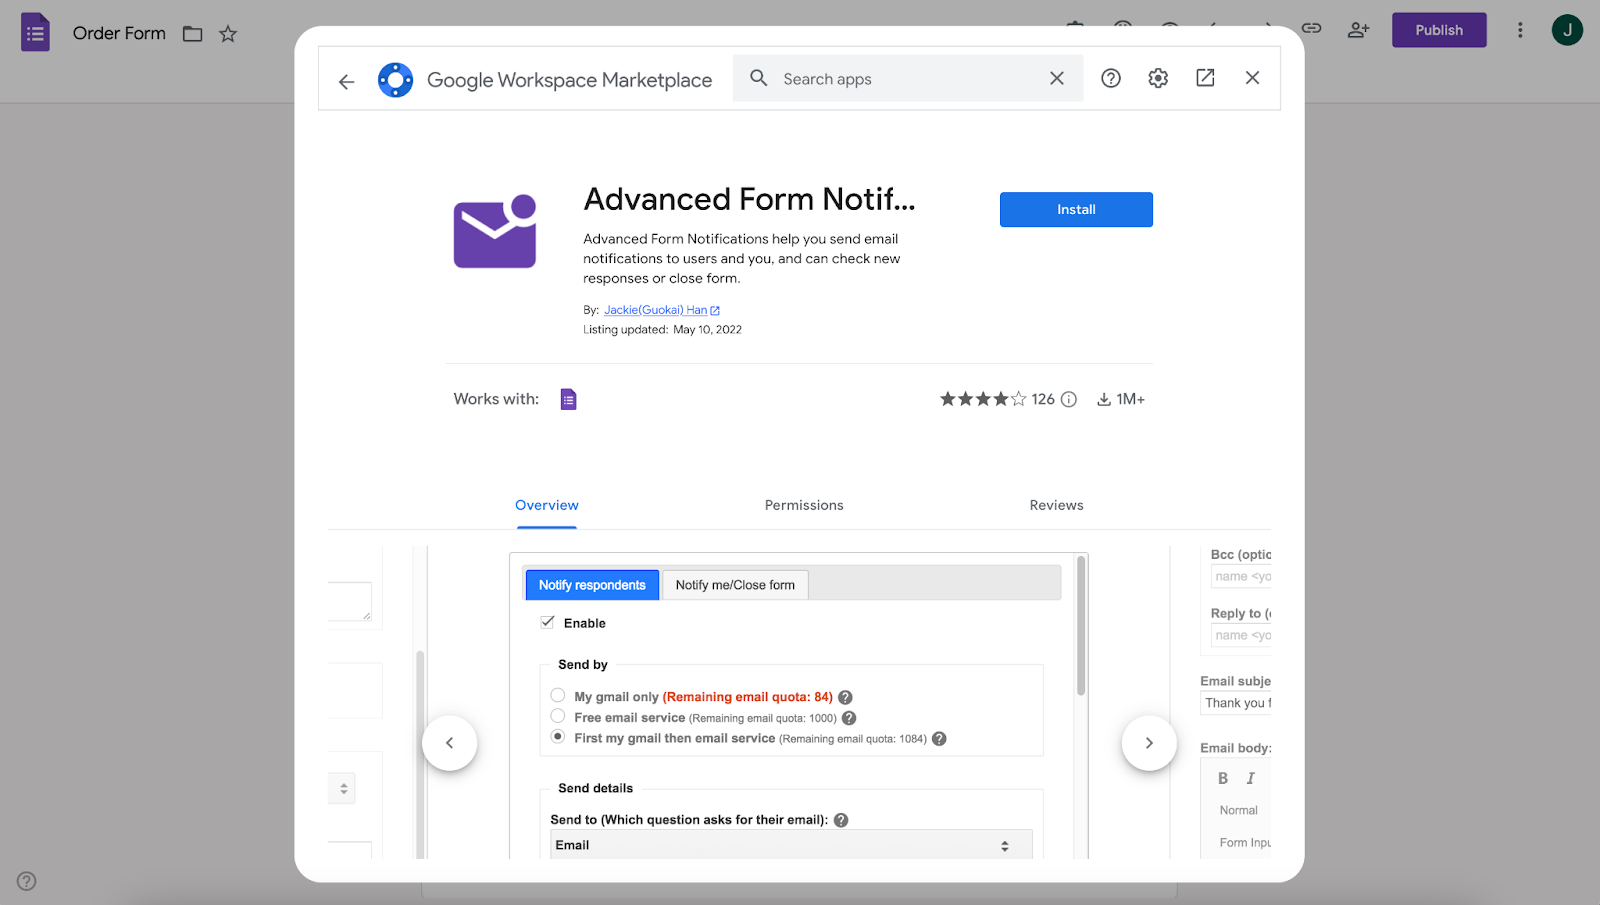Click the Advanced Form Notifications app icon
The image size is (1600, 905).
(x=495, y=231)
